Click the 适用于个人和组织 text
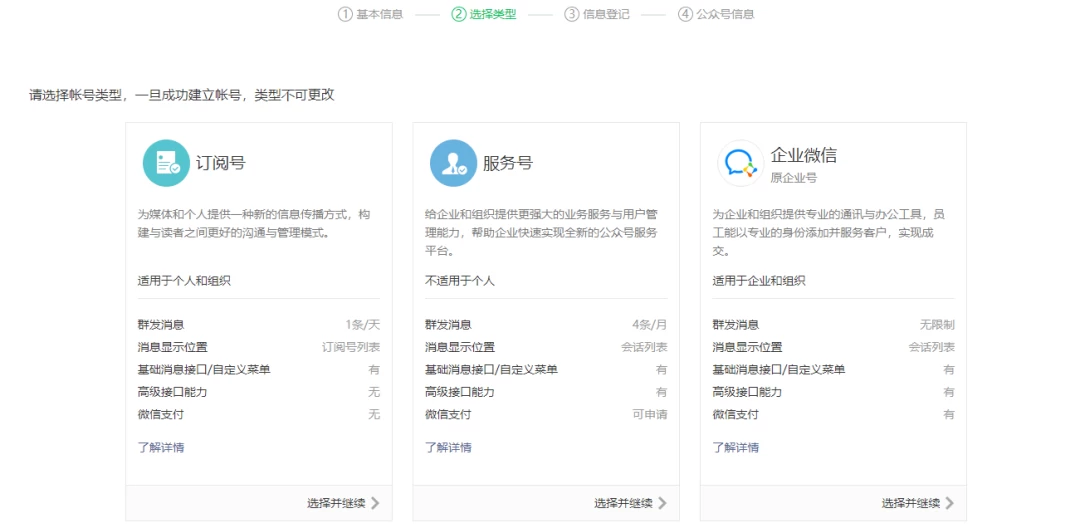 184,281
